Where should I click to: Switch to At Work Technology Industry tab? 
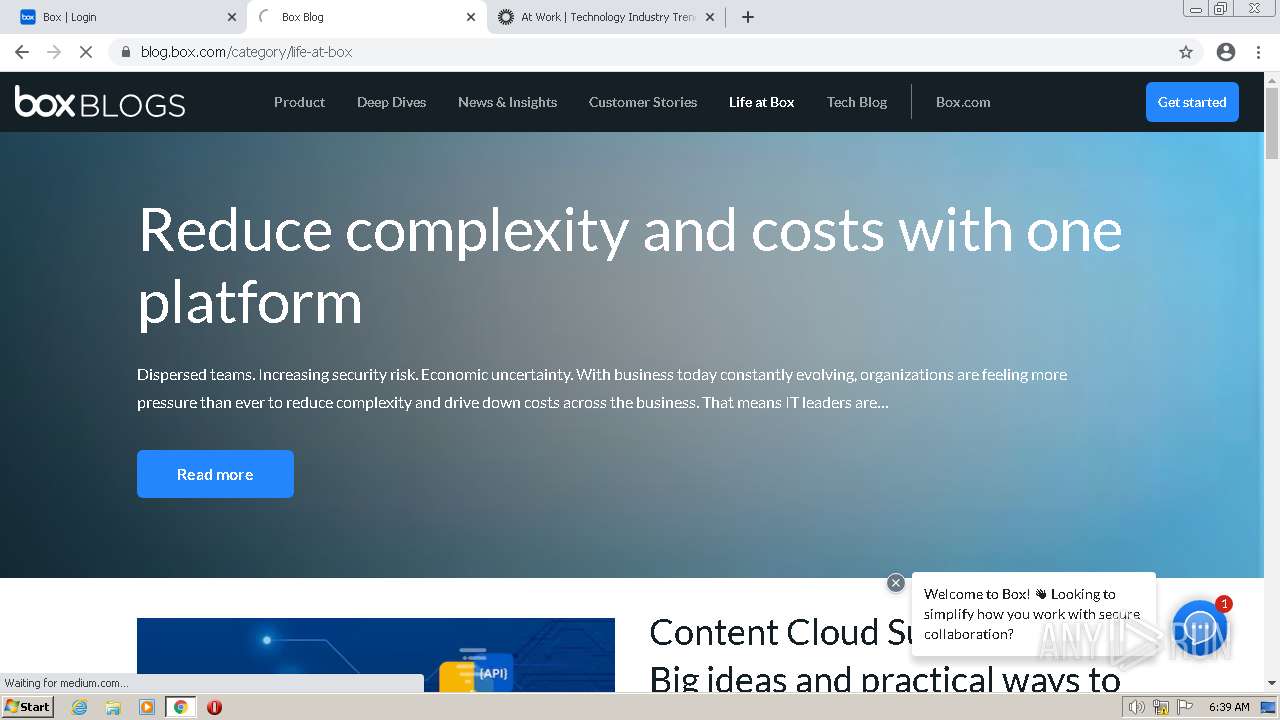[x=606, y=17]
